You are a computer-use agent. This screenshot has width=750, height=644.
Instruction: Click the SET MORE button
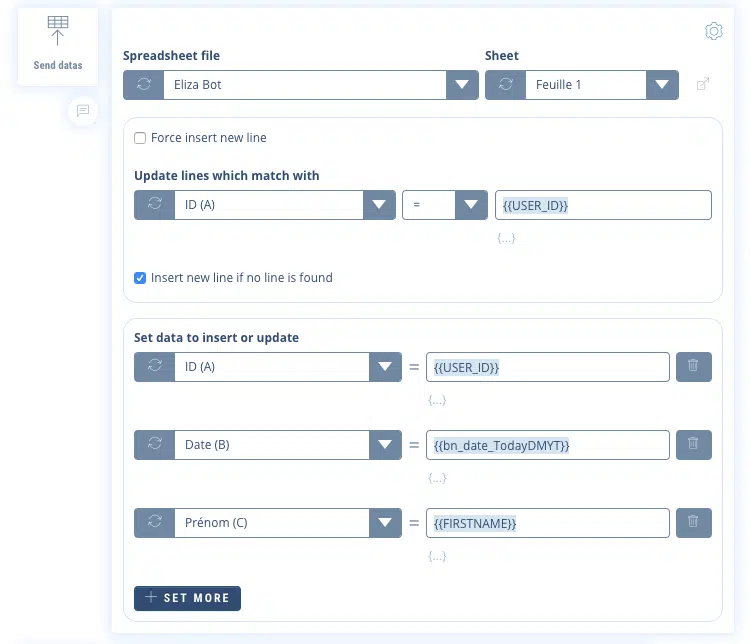[x=187, y=598]
